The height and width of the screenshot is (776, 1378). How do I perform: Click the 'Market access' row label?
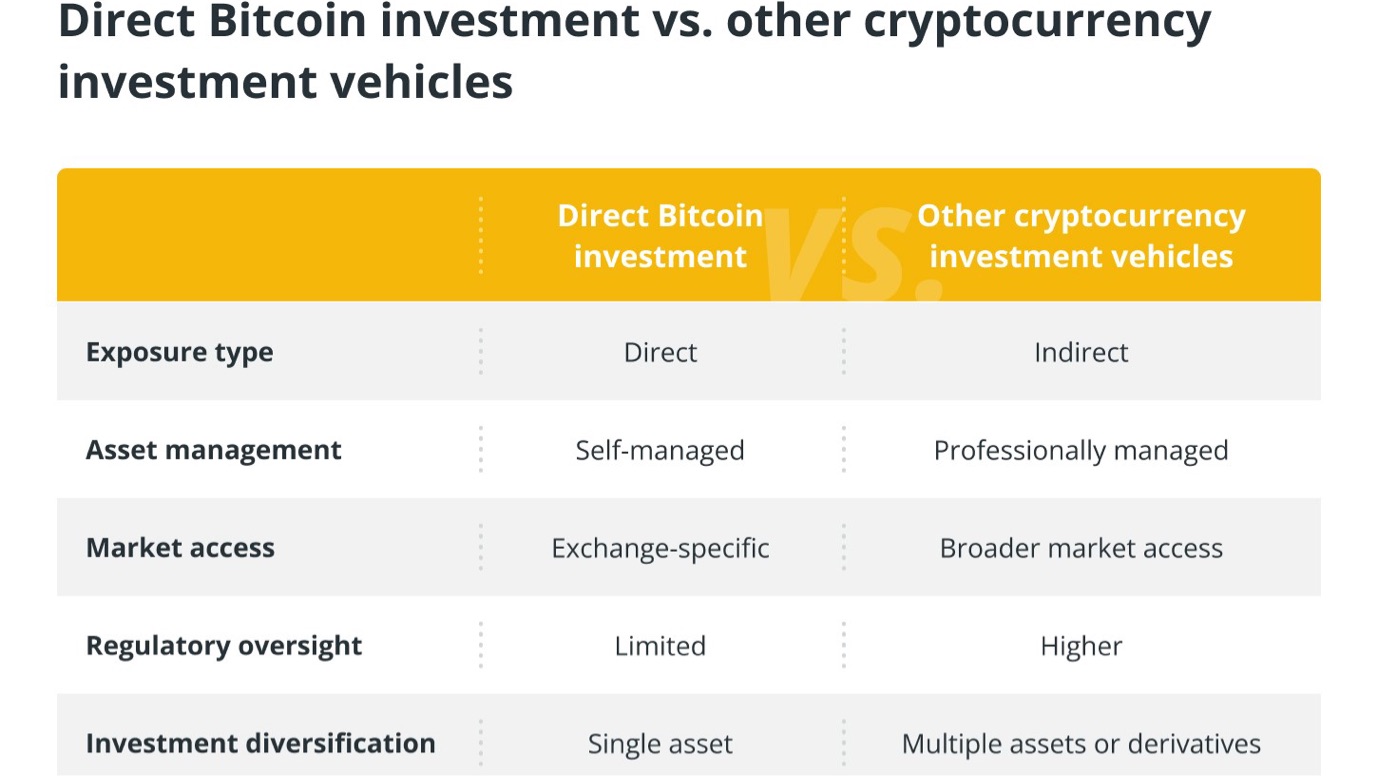click(180, 548)
